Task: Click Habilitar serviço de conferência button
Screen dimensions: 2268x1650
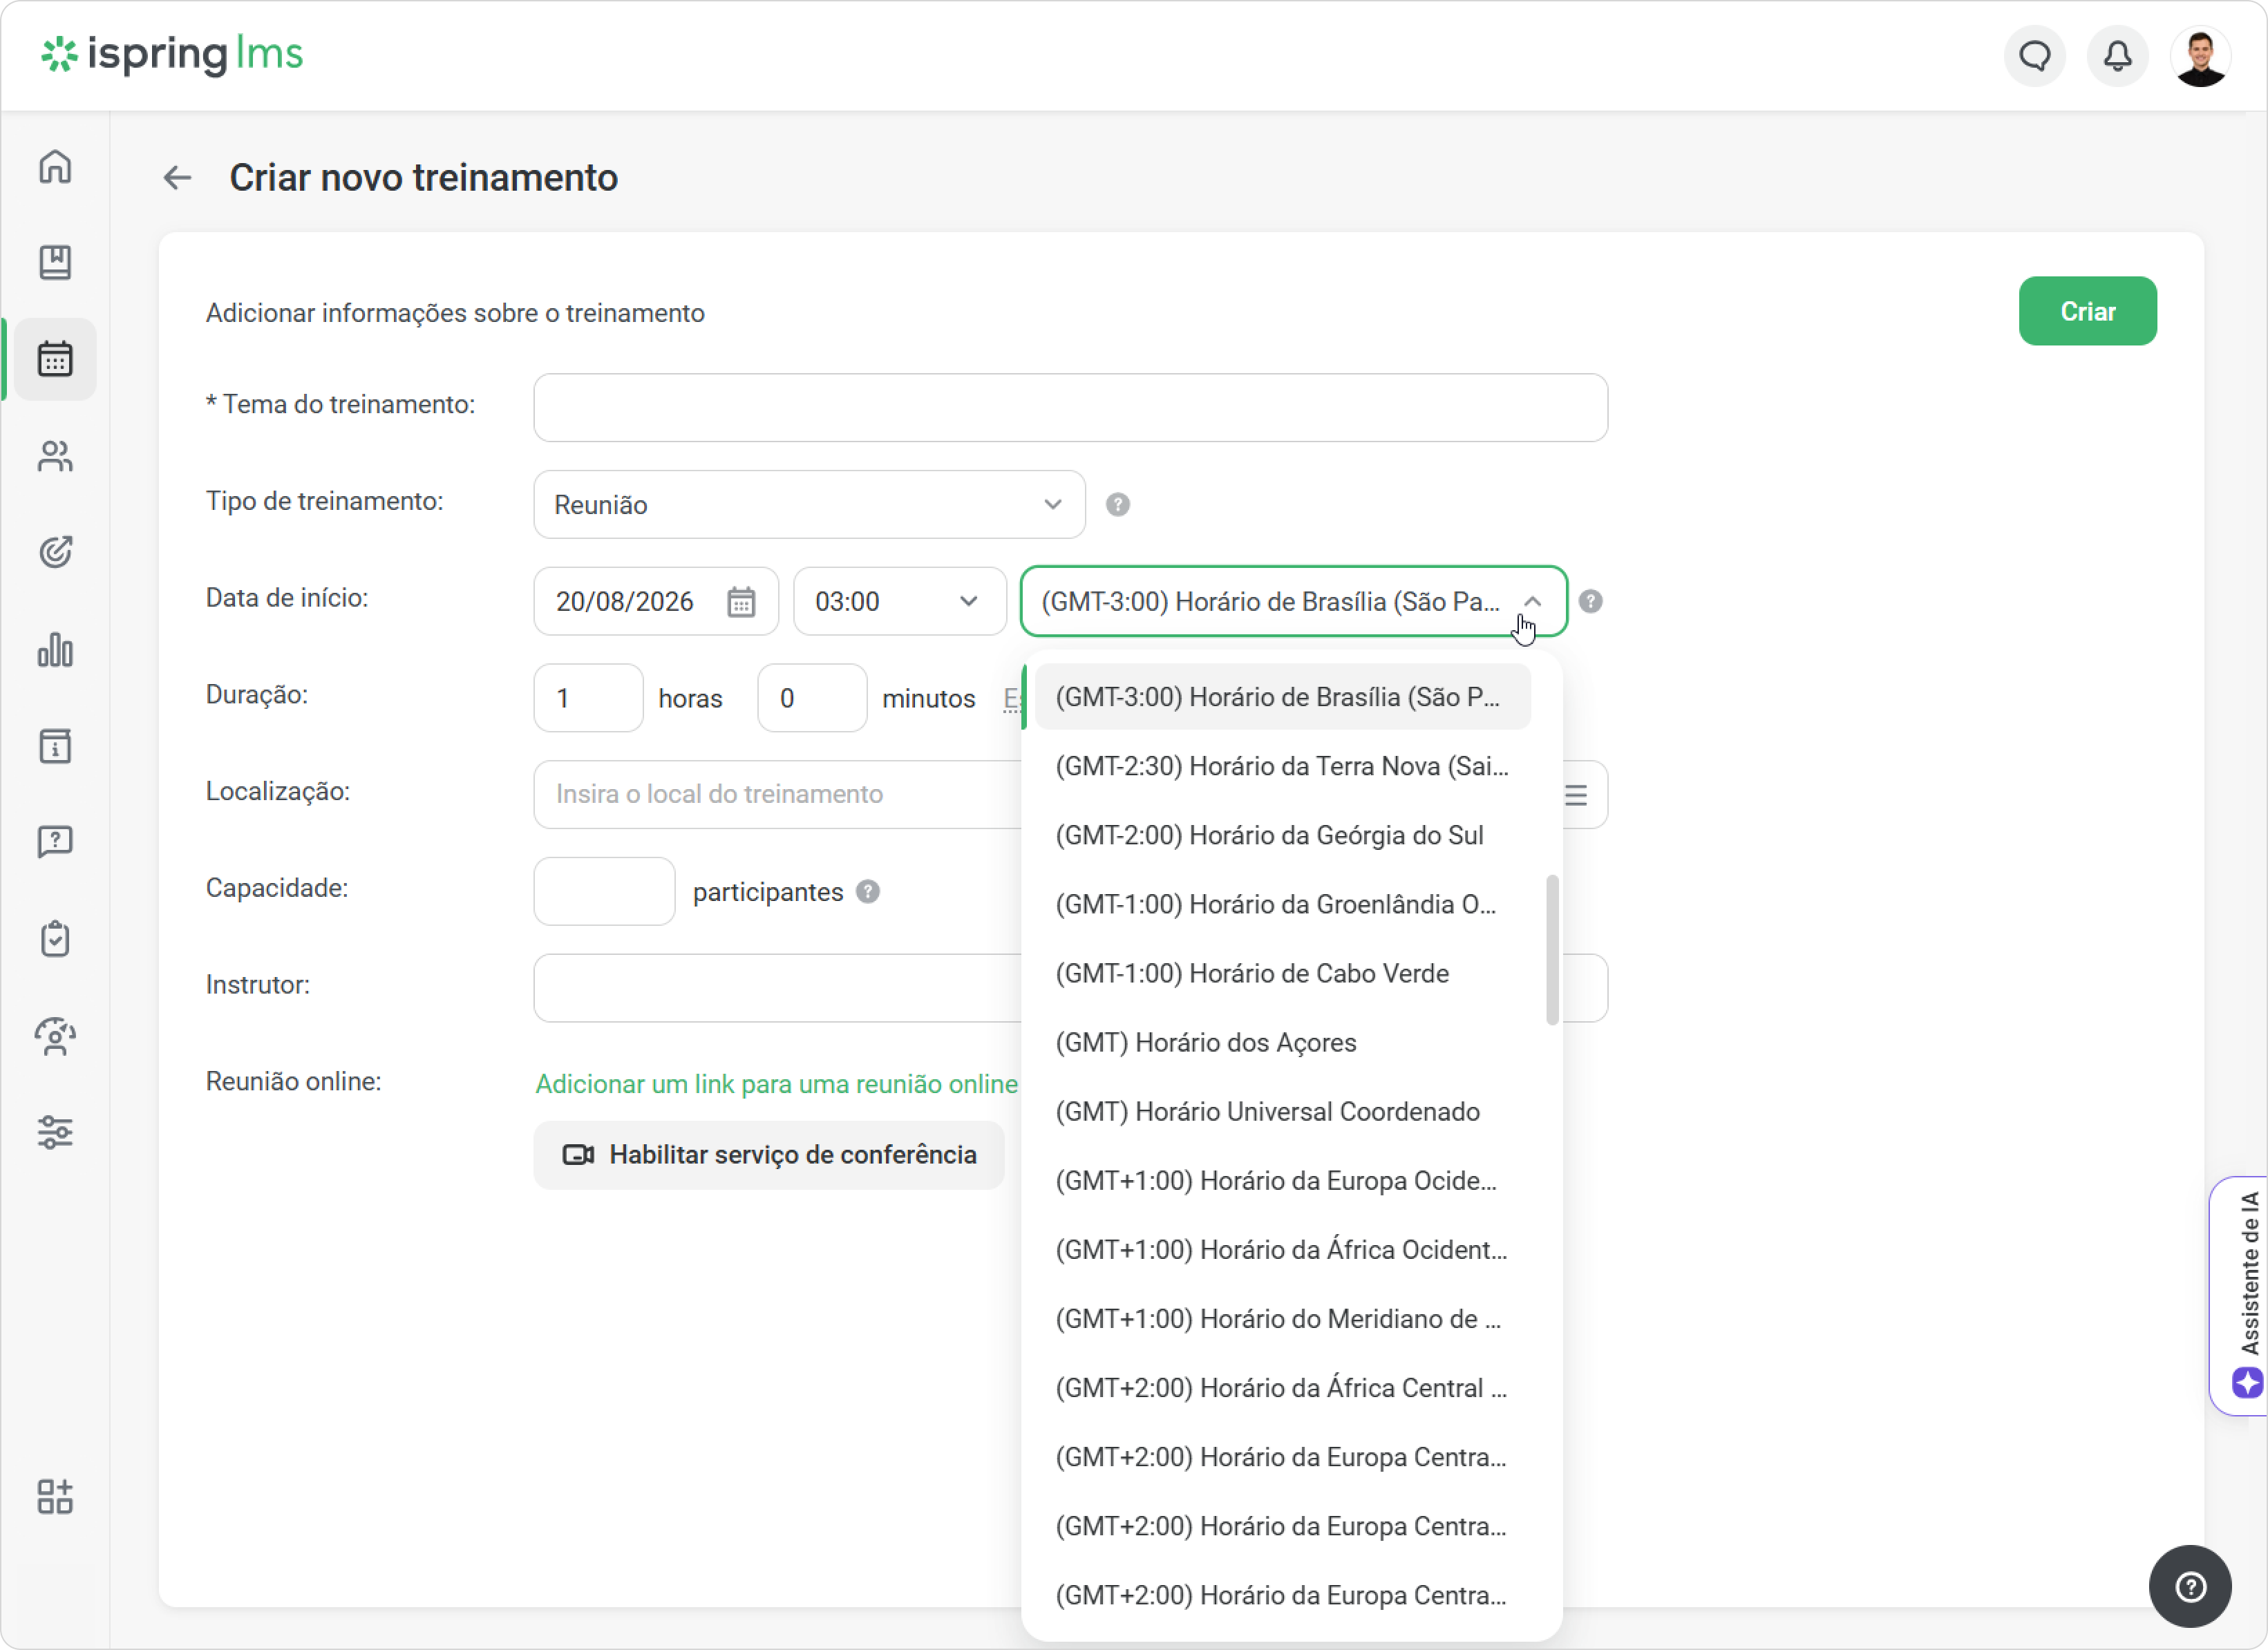Action: tap(768, 1155)
